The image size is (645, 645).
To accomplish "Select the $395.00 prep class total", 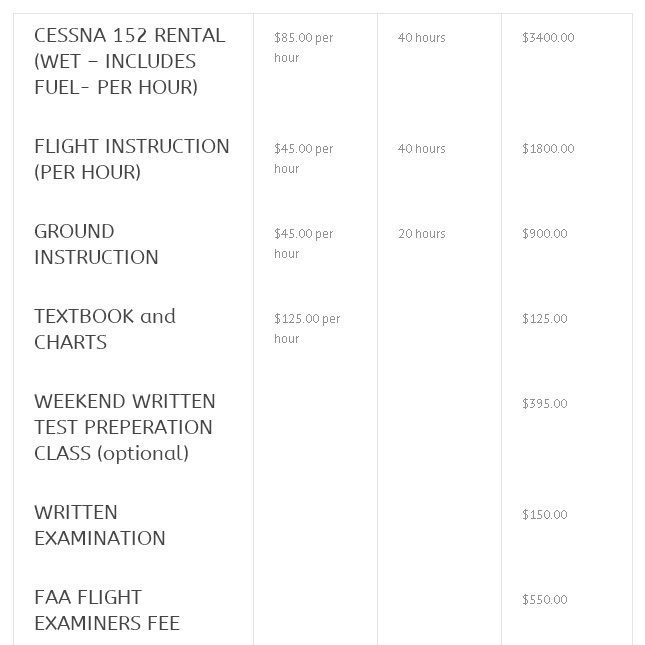I will point(545,404).
